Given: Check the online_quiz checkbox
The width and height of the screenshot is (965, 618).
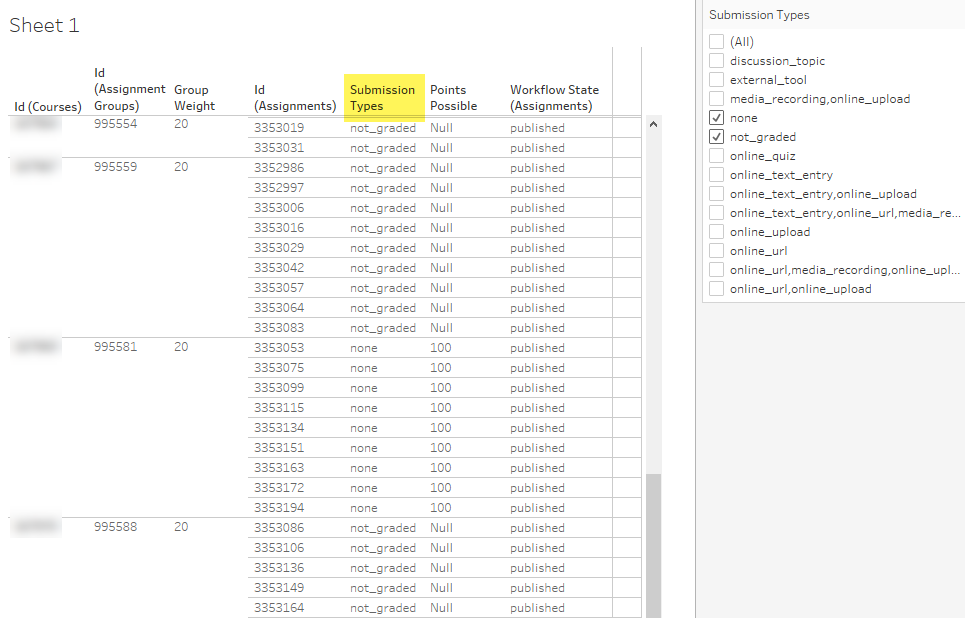Looking at the screenshot, I should coord(716,155).
